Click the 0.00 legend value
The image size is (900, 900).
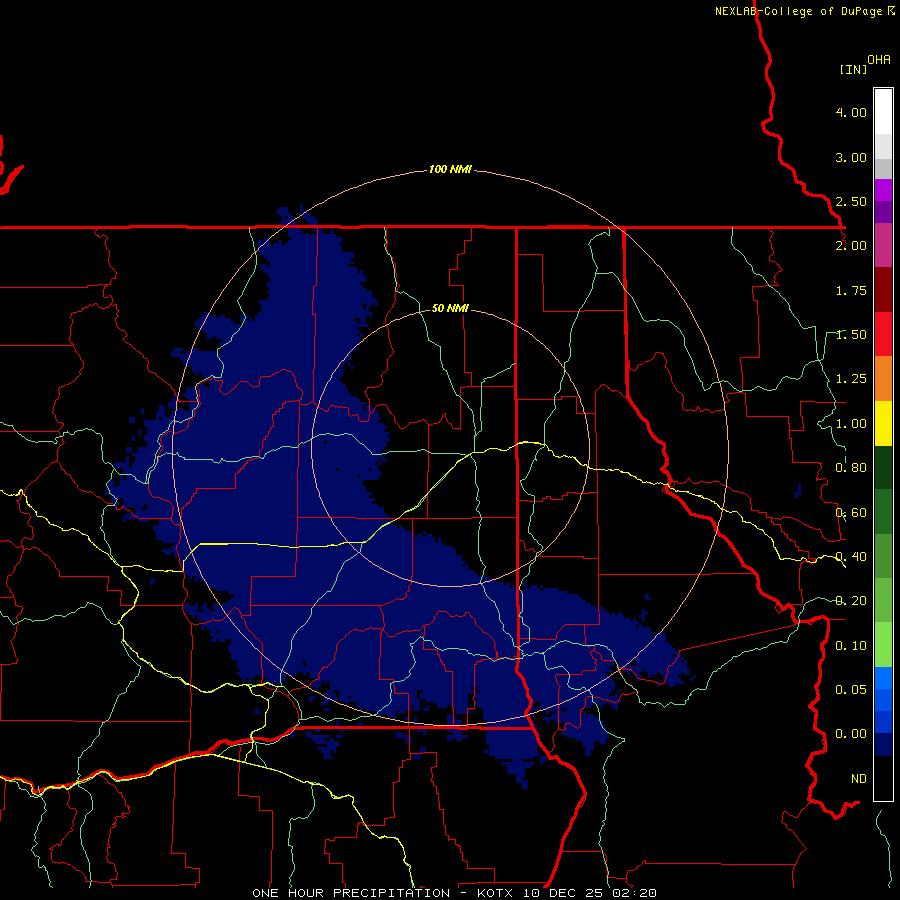click(851, 734)
